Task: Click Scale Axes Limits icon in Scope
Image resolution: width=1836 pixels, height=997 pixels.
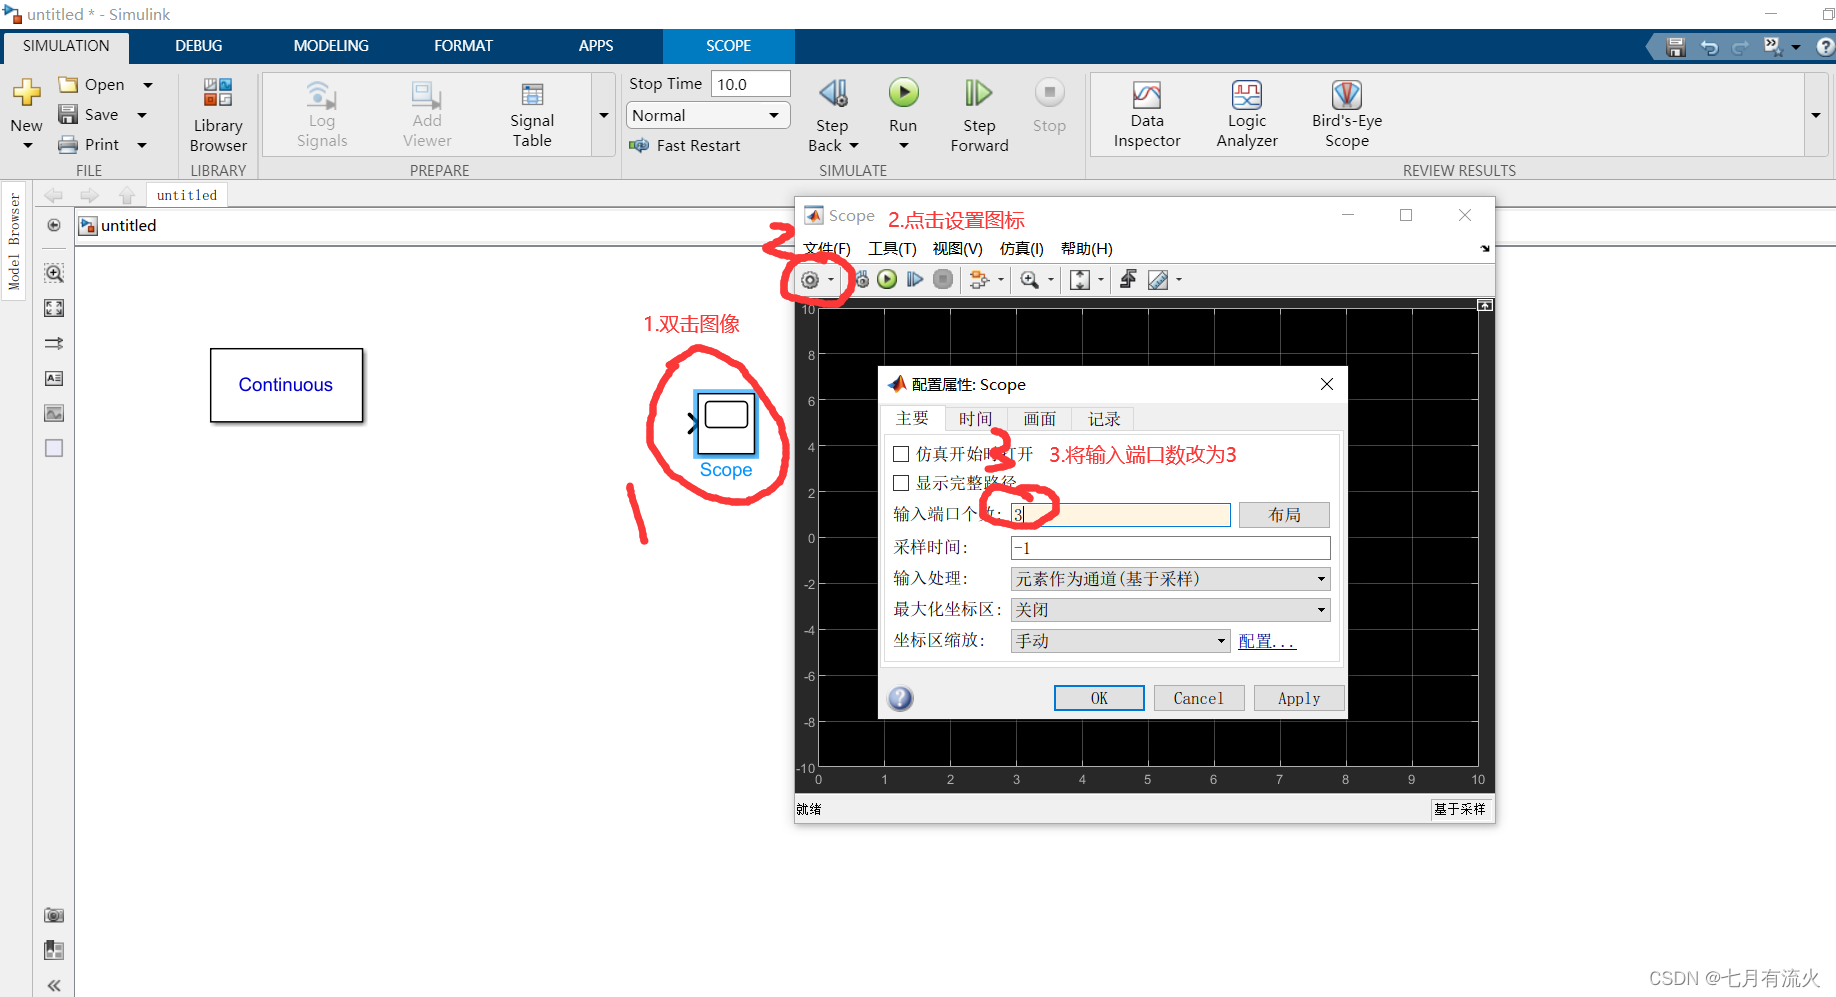Action: tap(1080, 280)
